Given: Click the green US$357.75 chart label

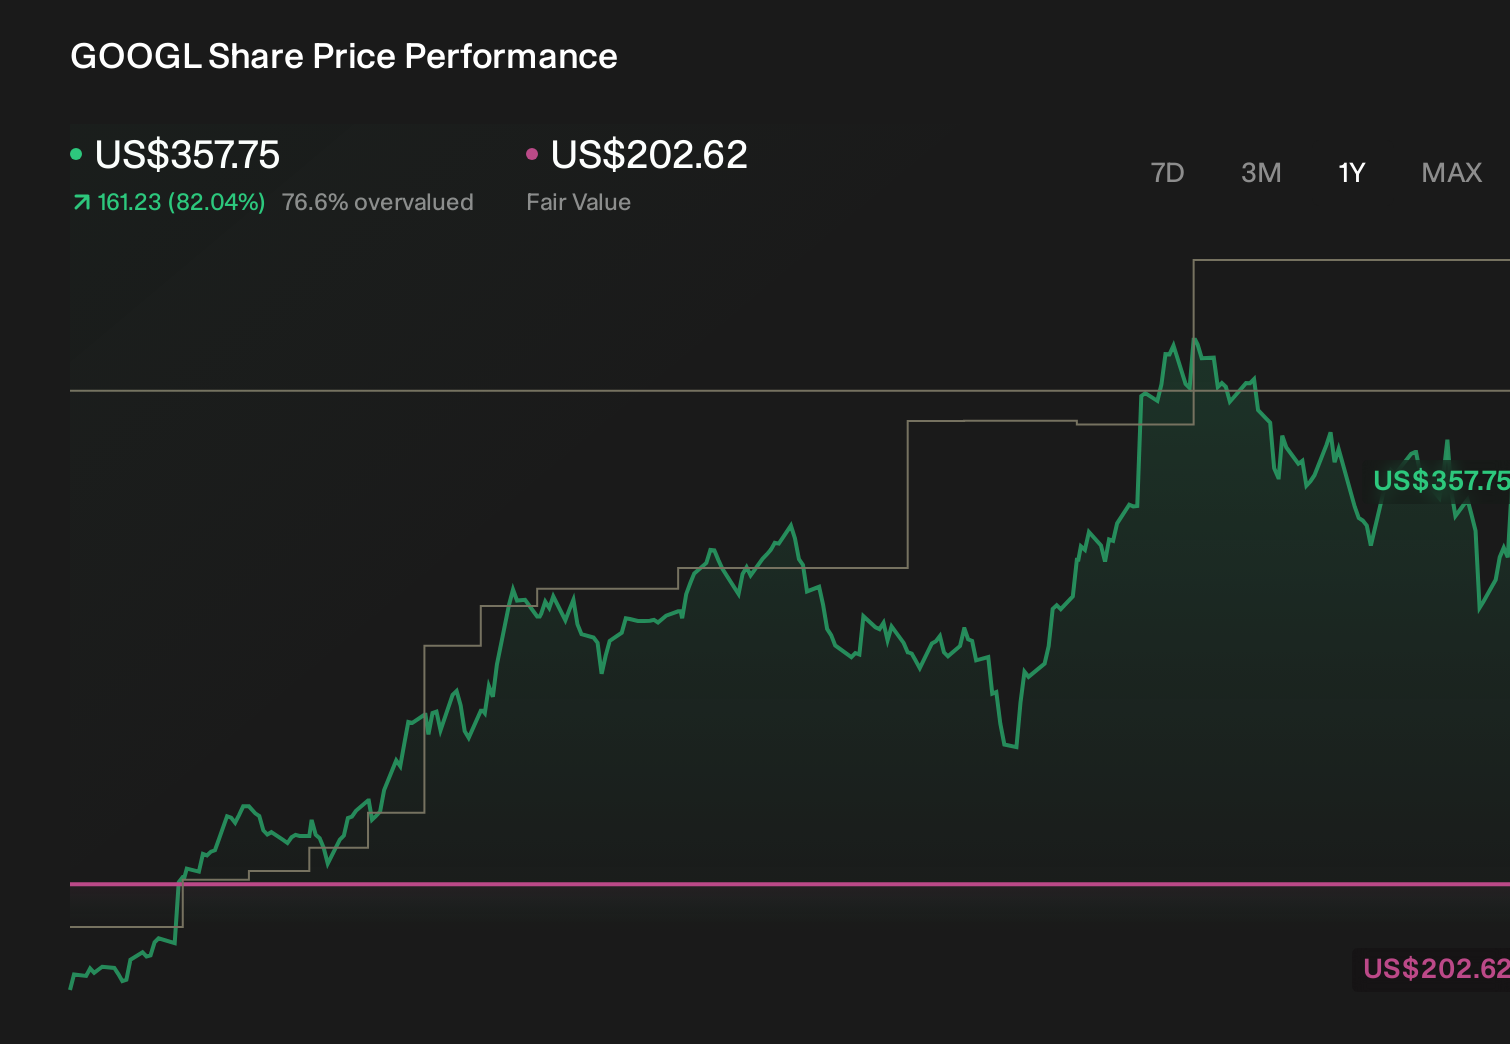Looking at the screenshot, I should pos(1441,481).
